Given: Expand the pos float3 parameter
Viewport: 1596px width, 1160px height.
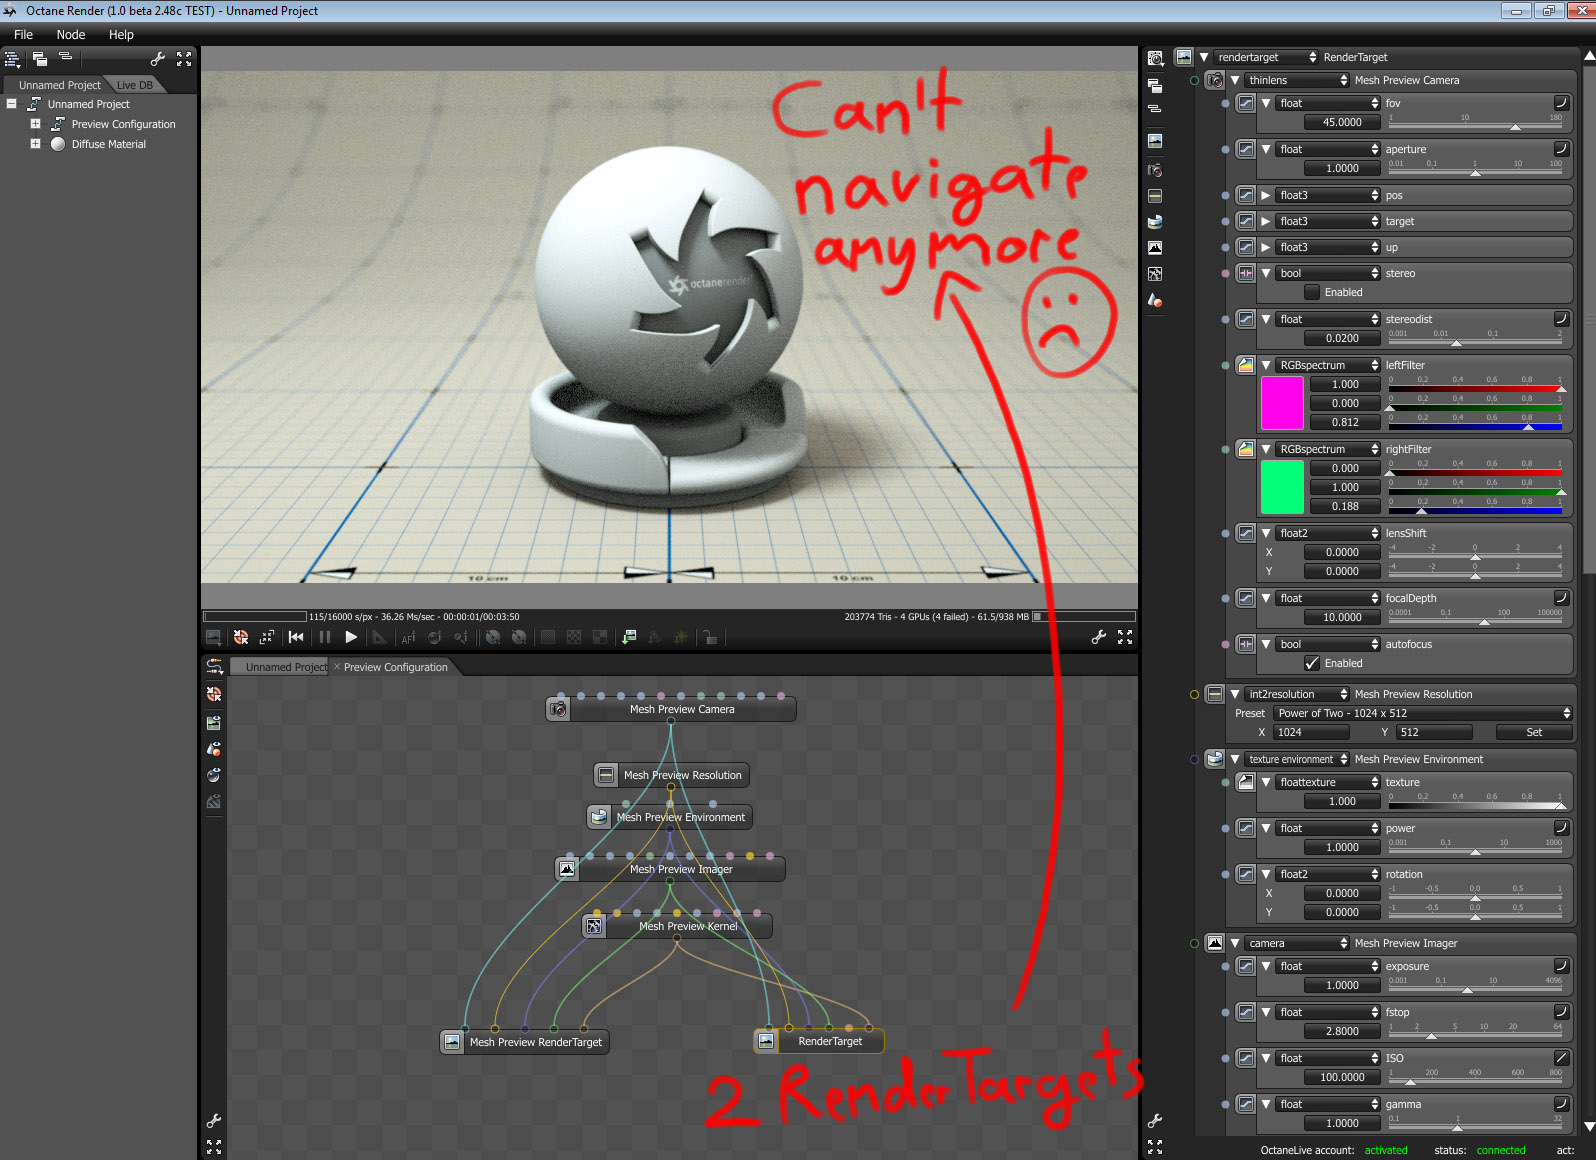Looking at the screenshot, I should [x=1266, y=195].
